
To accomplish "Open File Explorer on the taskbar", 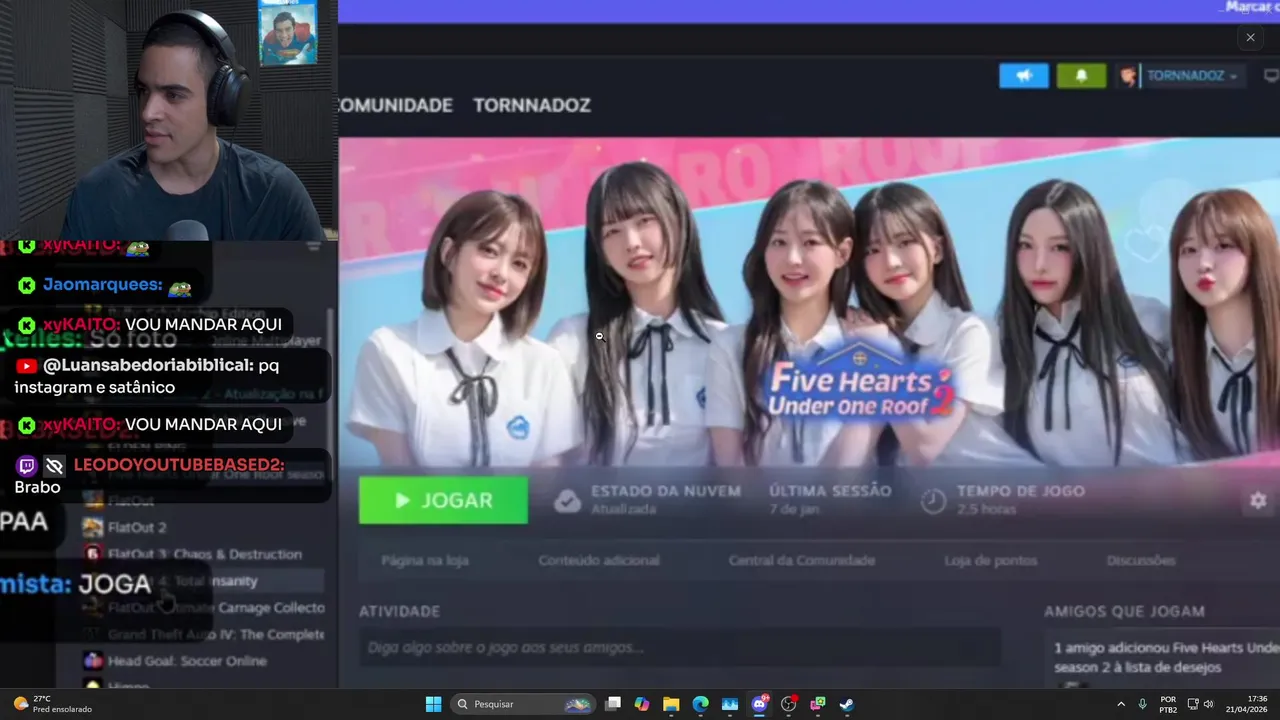I will (671, 704).
